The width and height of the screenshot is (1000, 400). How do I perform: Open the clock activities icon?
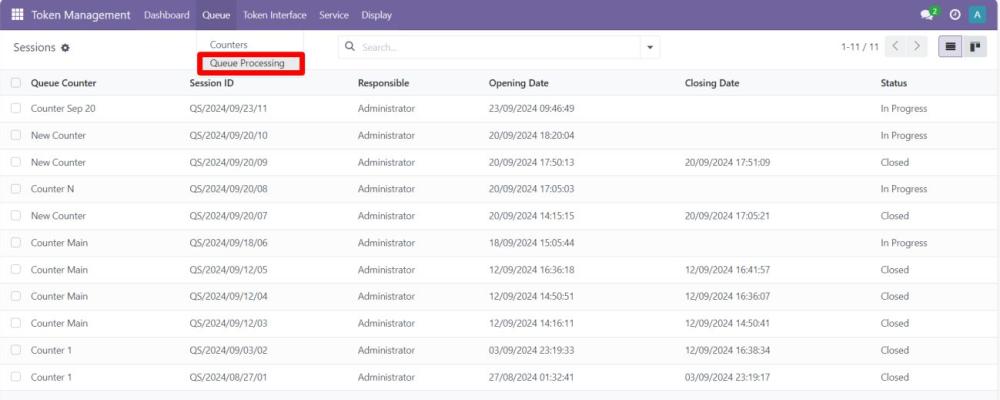pos(955,15)
